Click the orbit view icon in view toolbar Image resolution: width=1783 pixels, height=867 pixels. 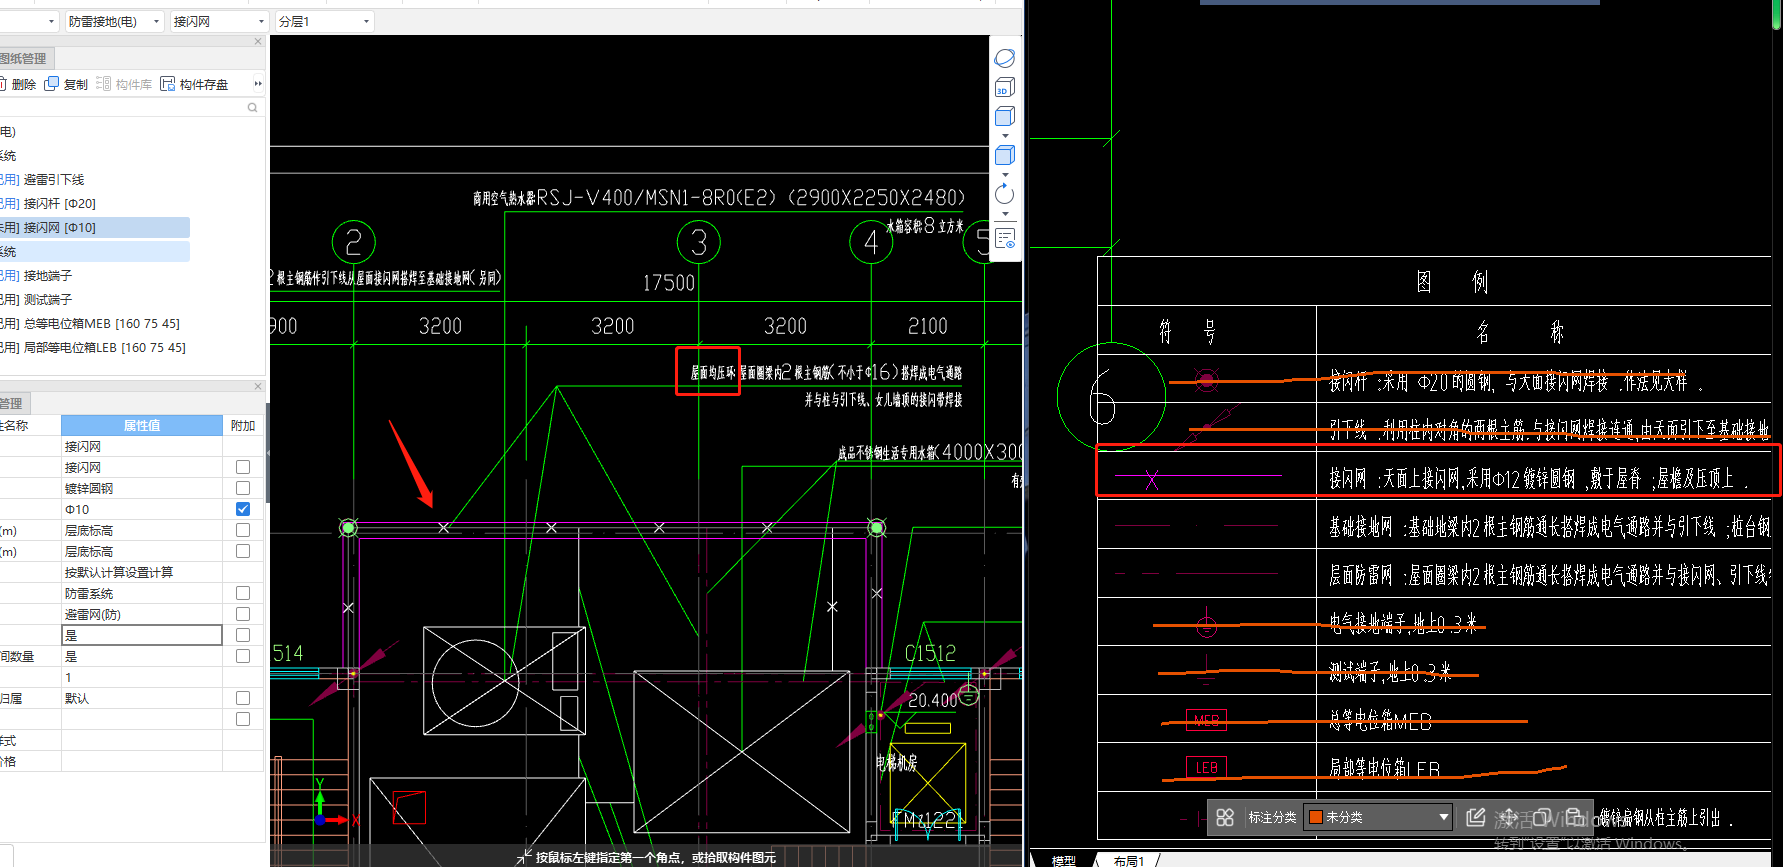1005,59
